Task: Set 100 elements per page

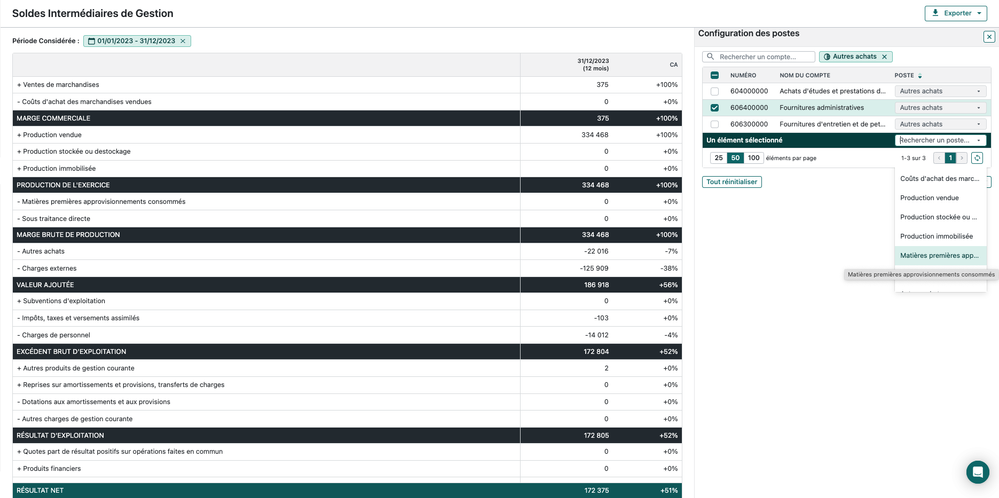Action: [754, 158]
